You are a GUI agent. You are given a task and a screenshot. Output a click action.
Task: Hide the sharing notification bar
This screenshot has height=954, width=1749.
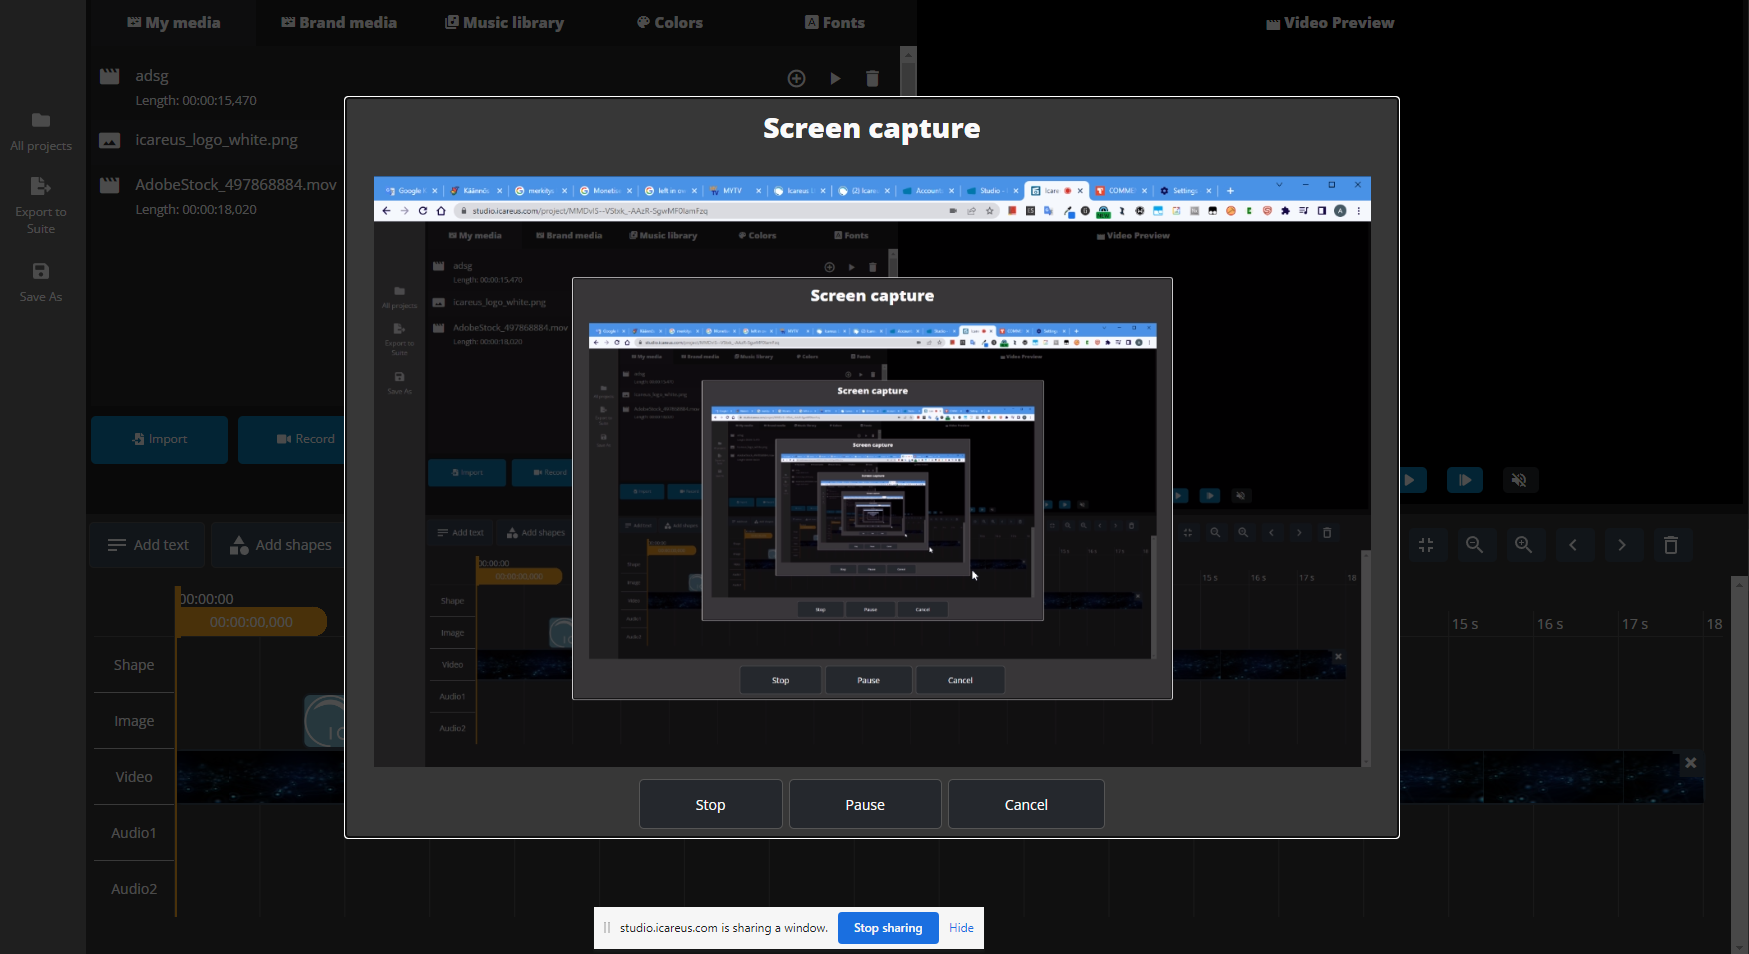point(961,928)
